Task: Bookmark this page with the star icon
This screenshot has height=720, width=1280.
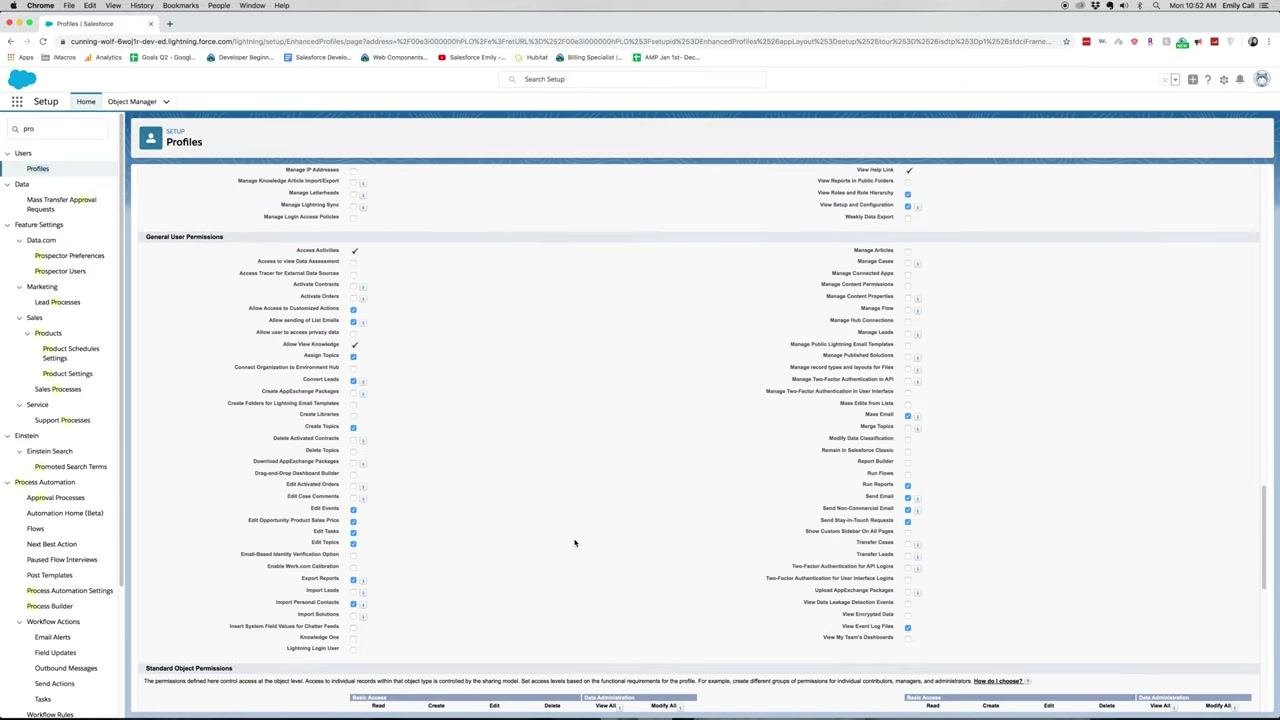Action: pos(1067,41)
